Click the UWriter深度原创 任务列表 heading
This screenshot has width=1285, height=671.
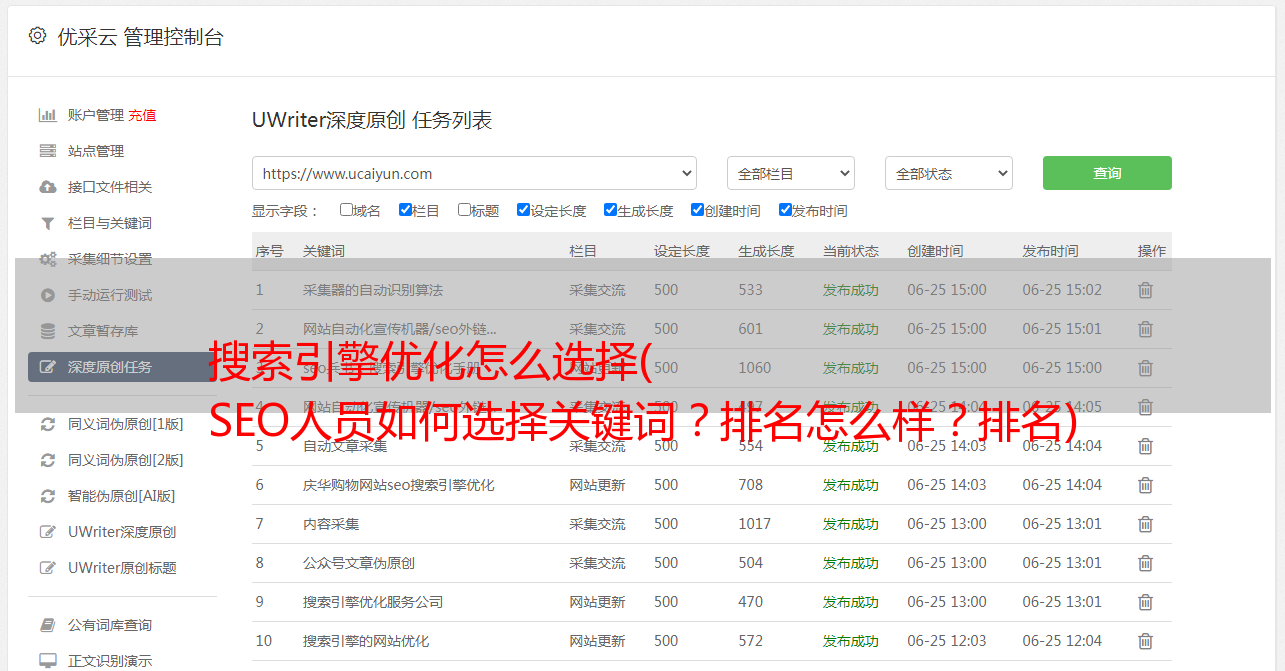tap(372, 121)
